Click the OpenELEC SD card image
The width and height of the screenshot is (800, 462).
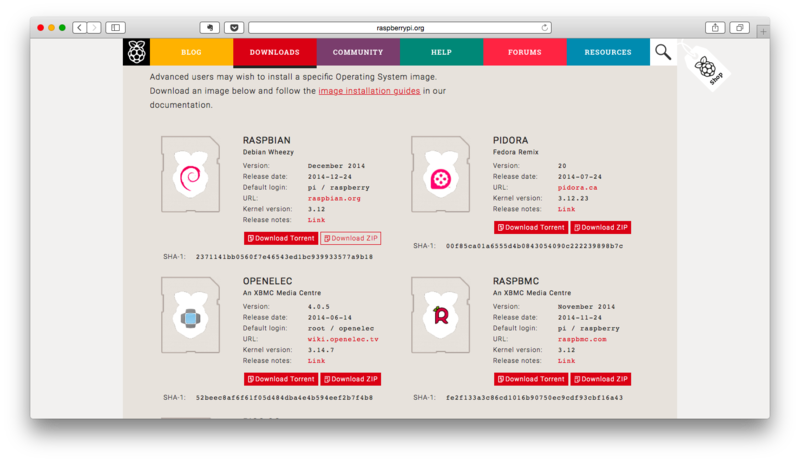[190, 315]
